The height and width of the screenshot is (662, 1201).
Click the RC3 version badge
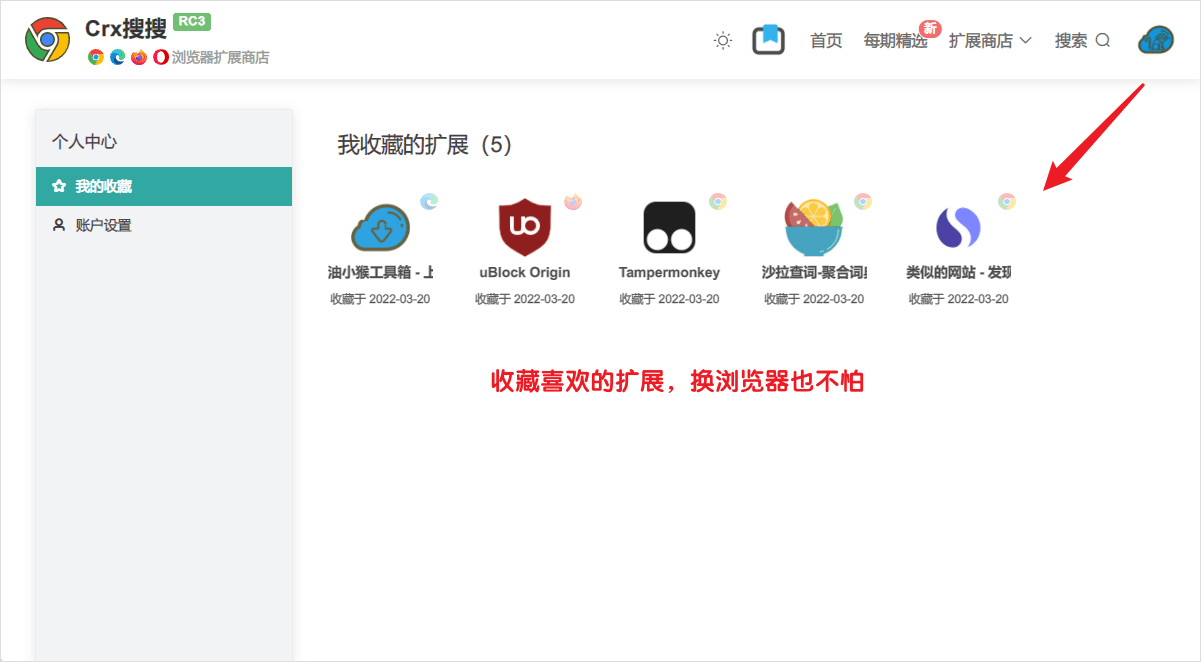pos(192,22)
